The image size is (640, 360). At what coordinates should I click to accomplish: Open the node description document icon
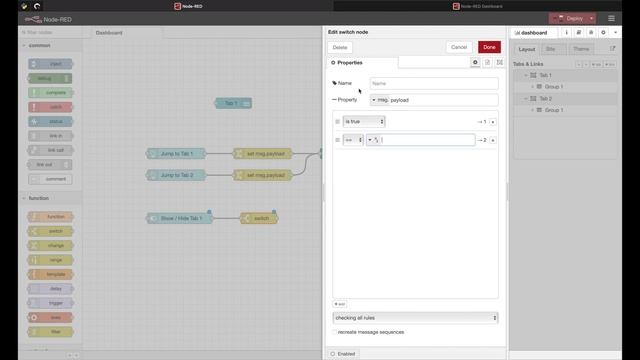point(487,62)
